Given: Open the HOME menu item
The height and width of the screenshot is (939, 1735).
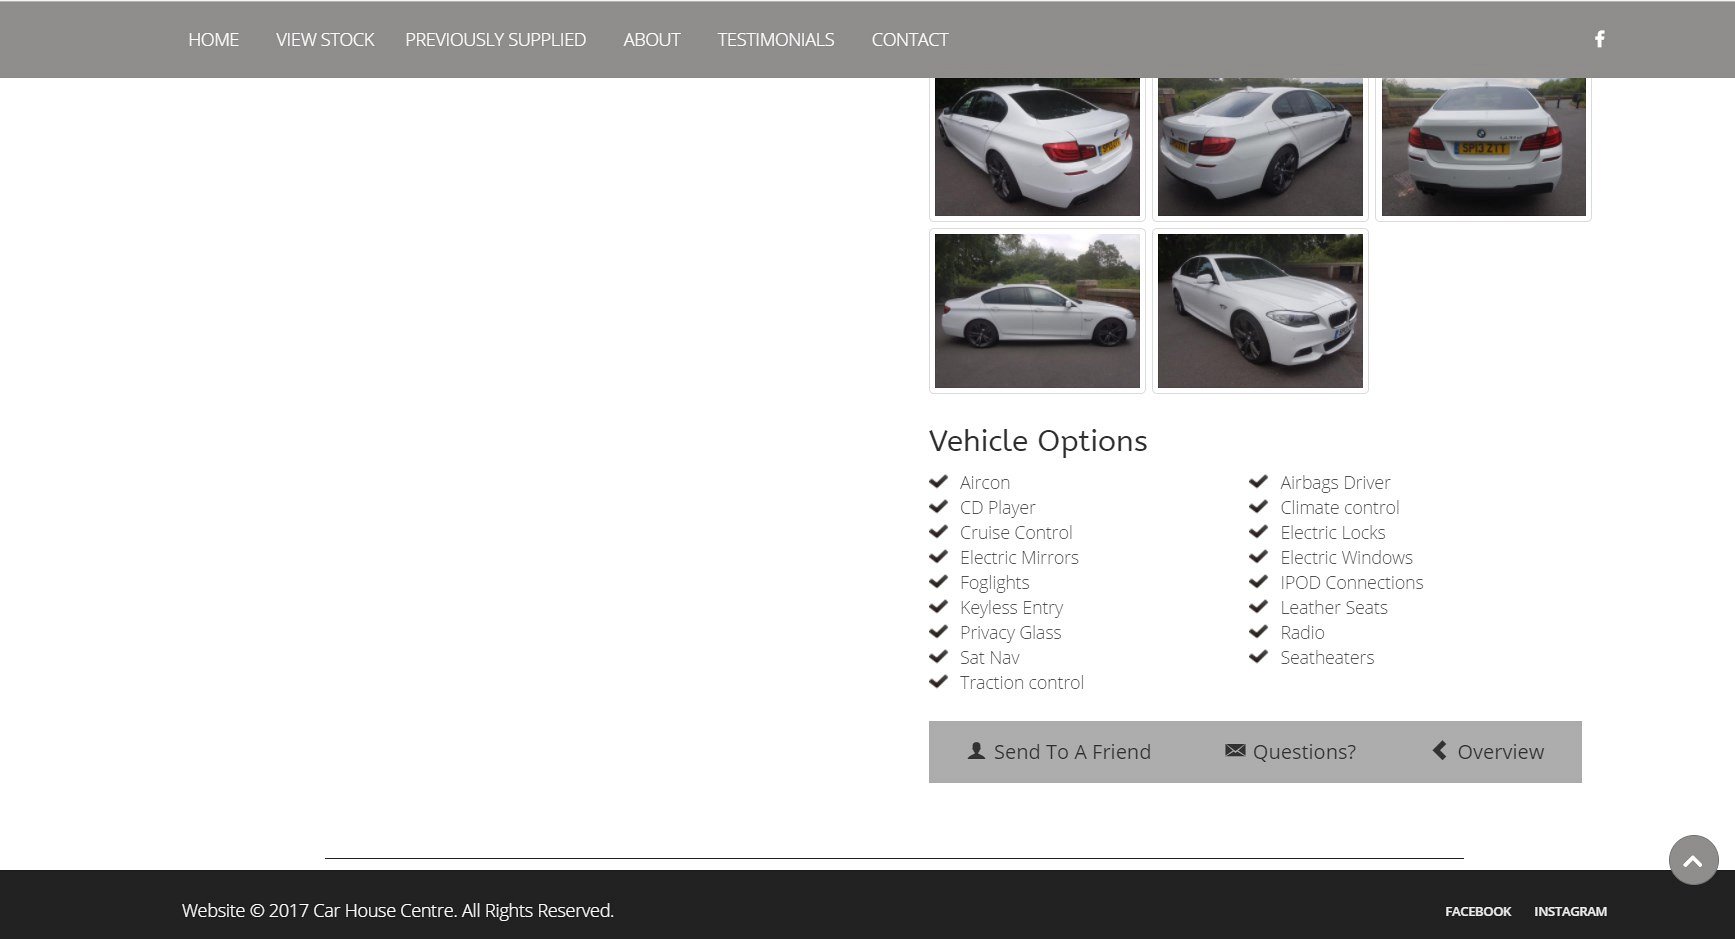Looking at the screenshot, I should point(213,40).
